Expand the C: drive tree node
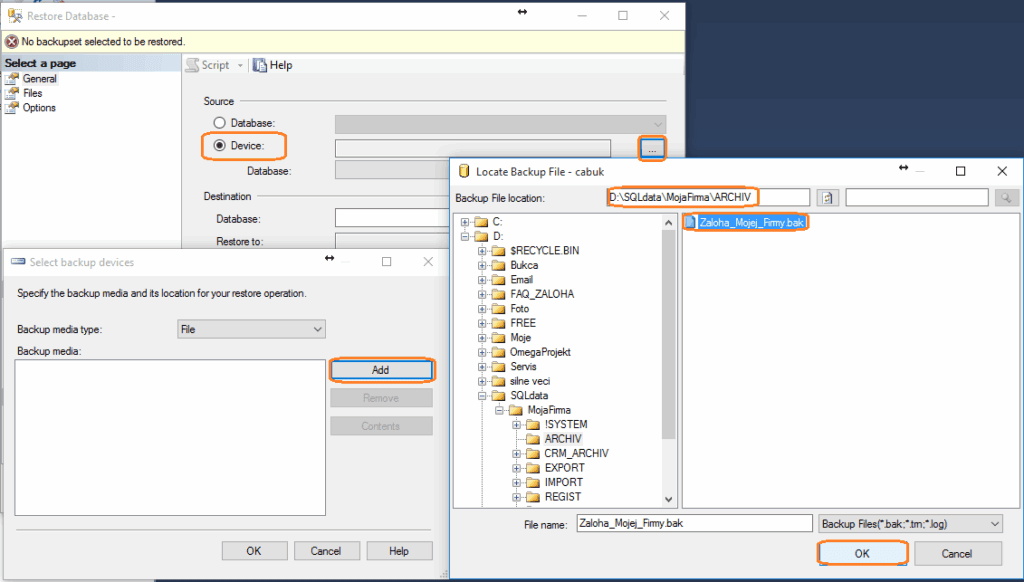The image size is (1024, 582). (x=466, y=222)
